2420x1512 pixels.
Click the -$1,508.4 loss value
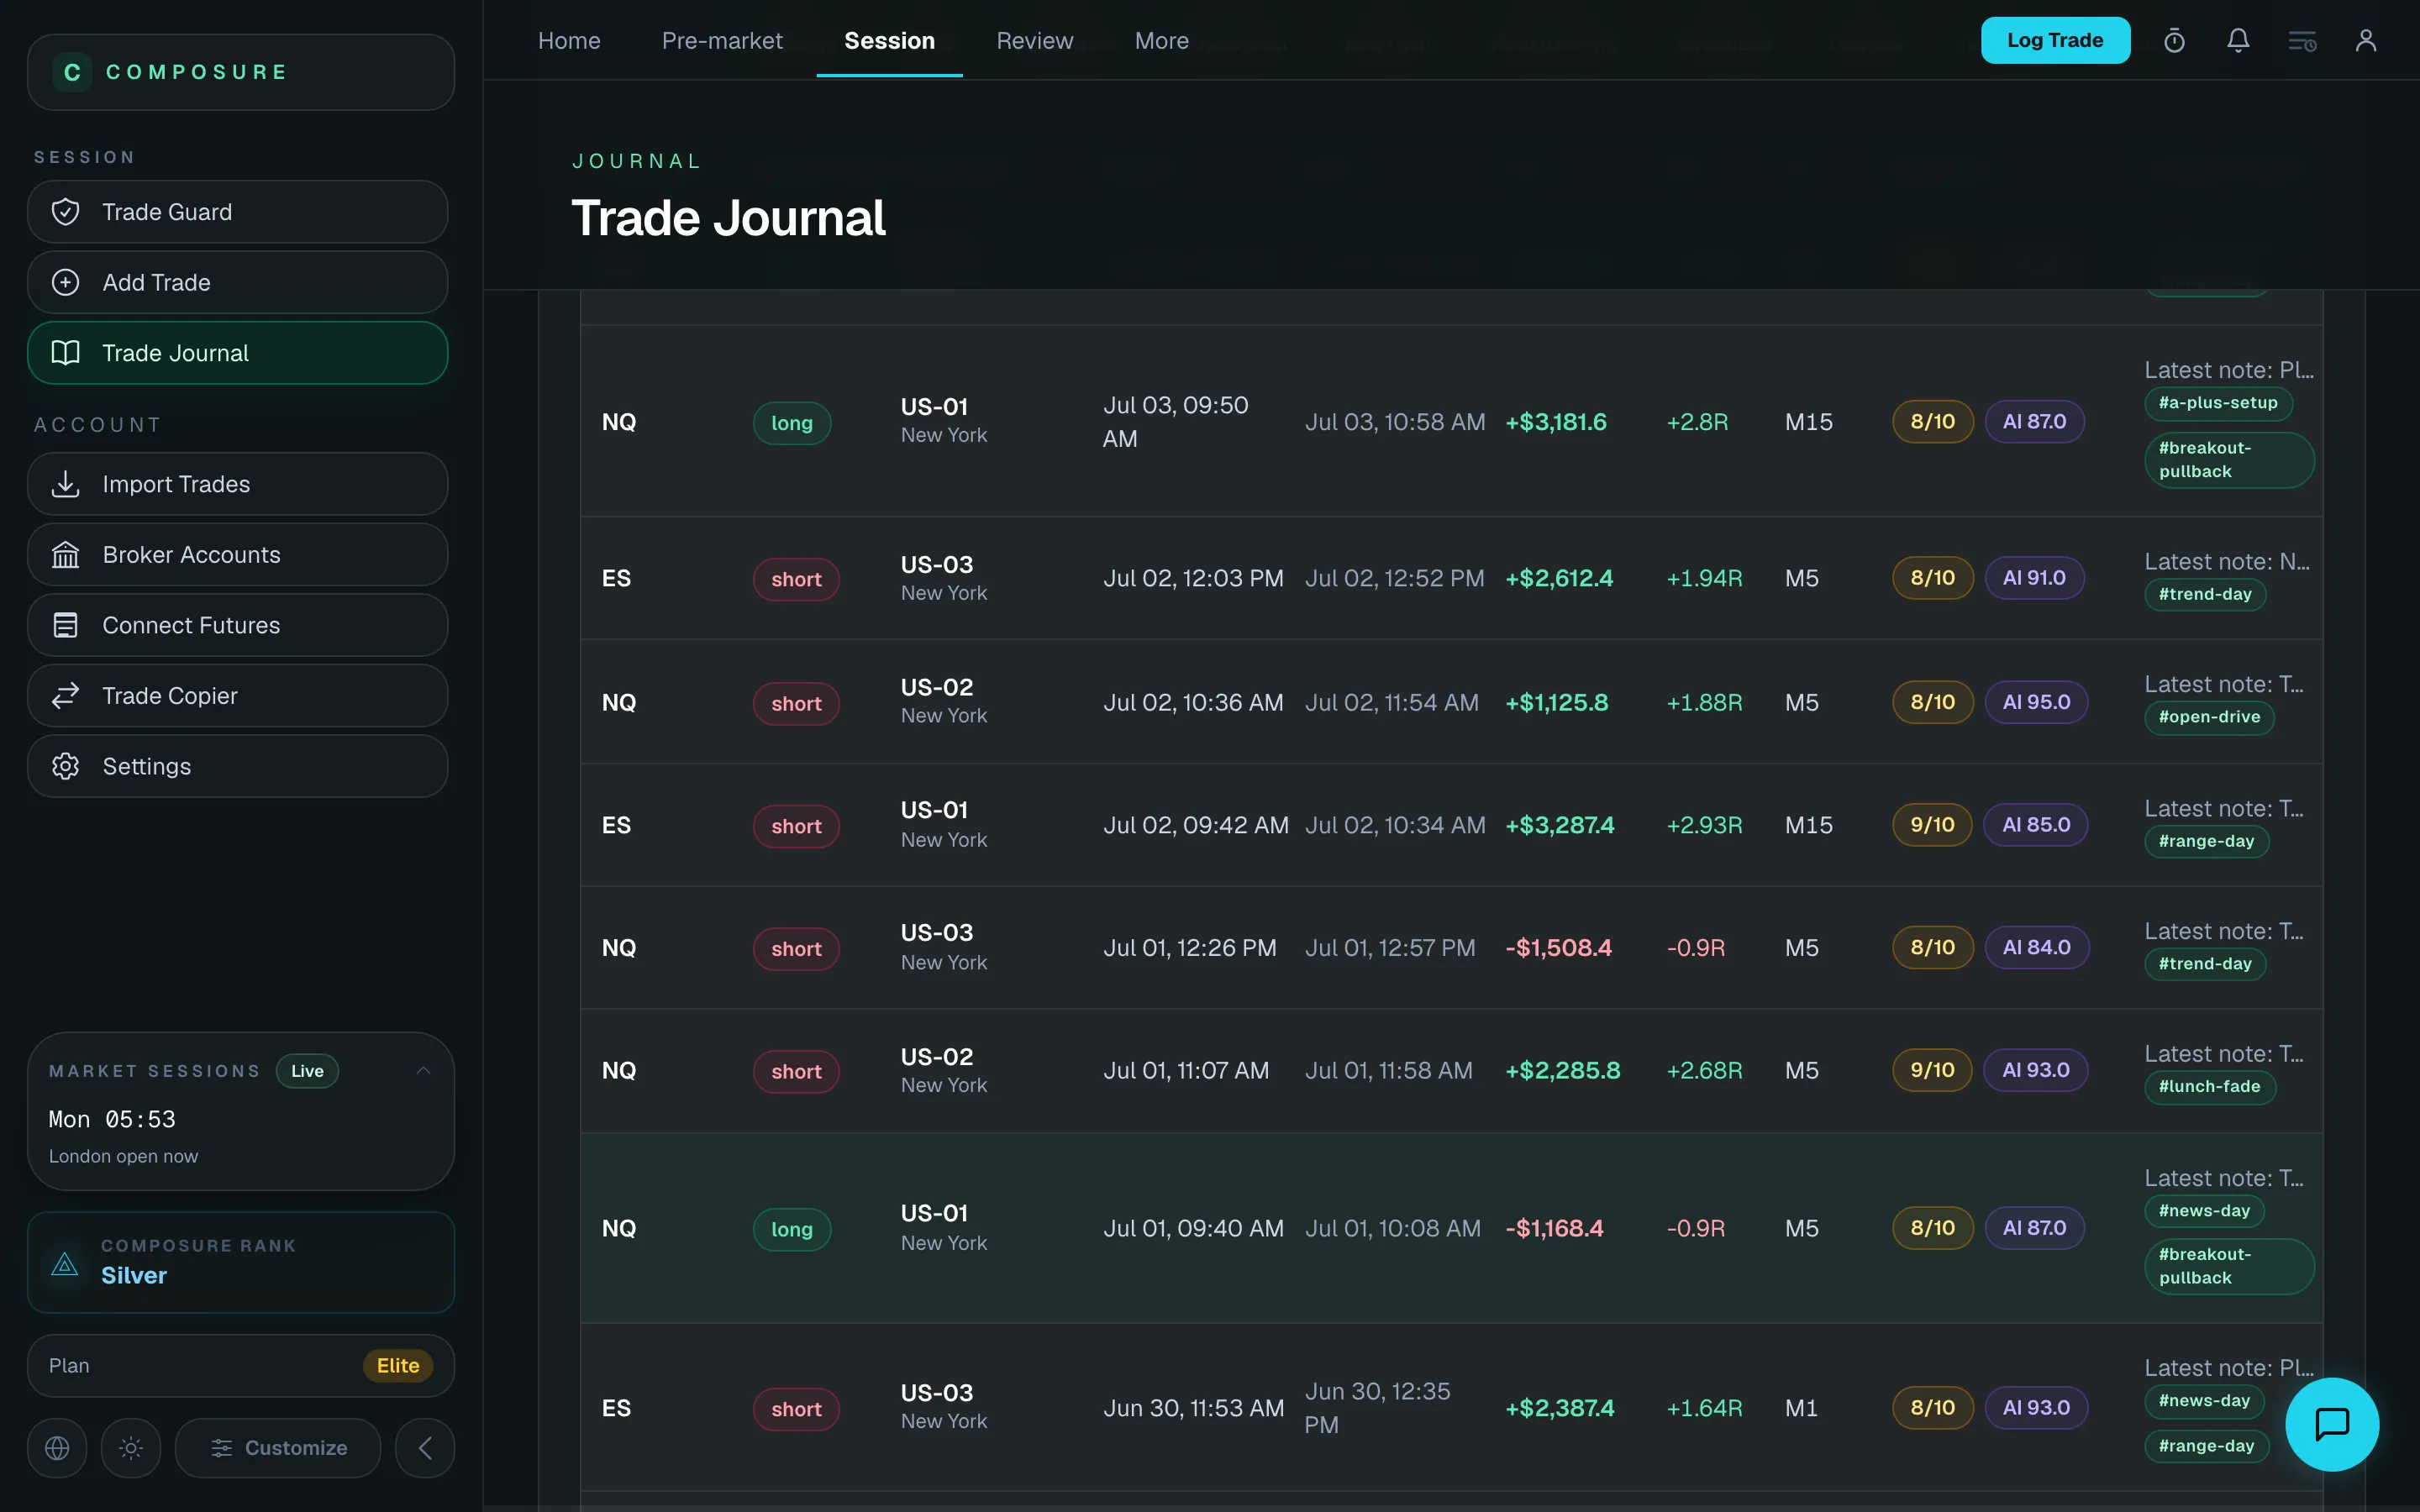[x=1558, y=948]
